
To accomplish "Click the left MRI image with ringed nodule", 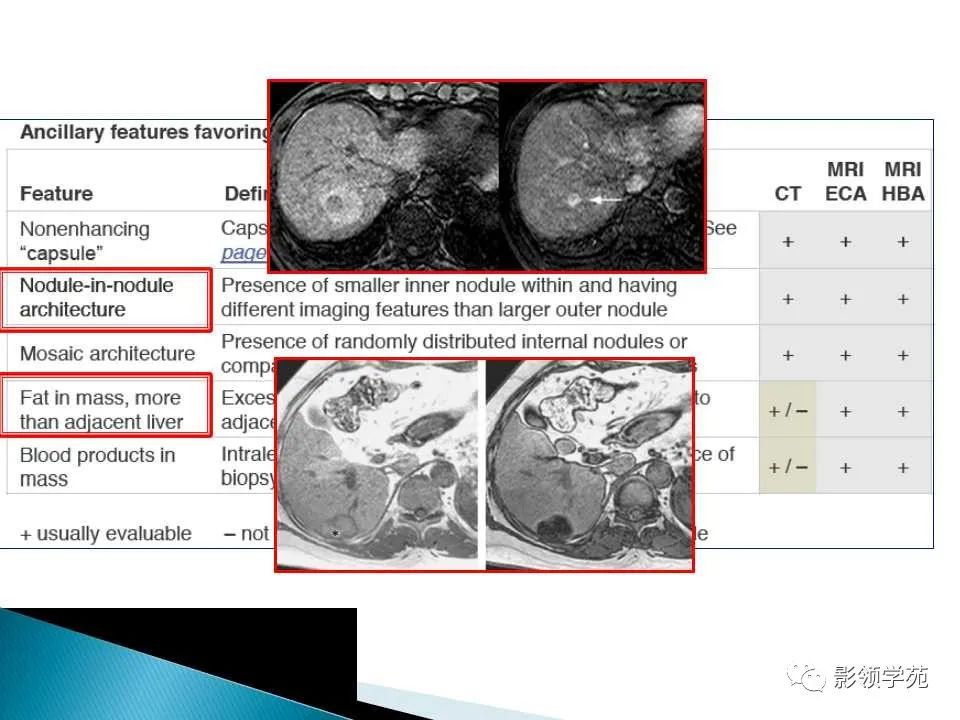I will [384, 176].
